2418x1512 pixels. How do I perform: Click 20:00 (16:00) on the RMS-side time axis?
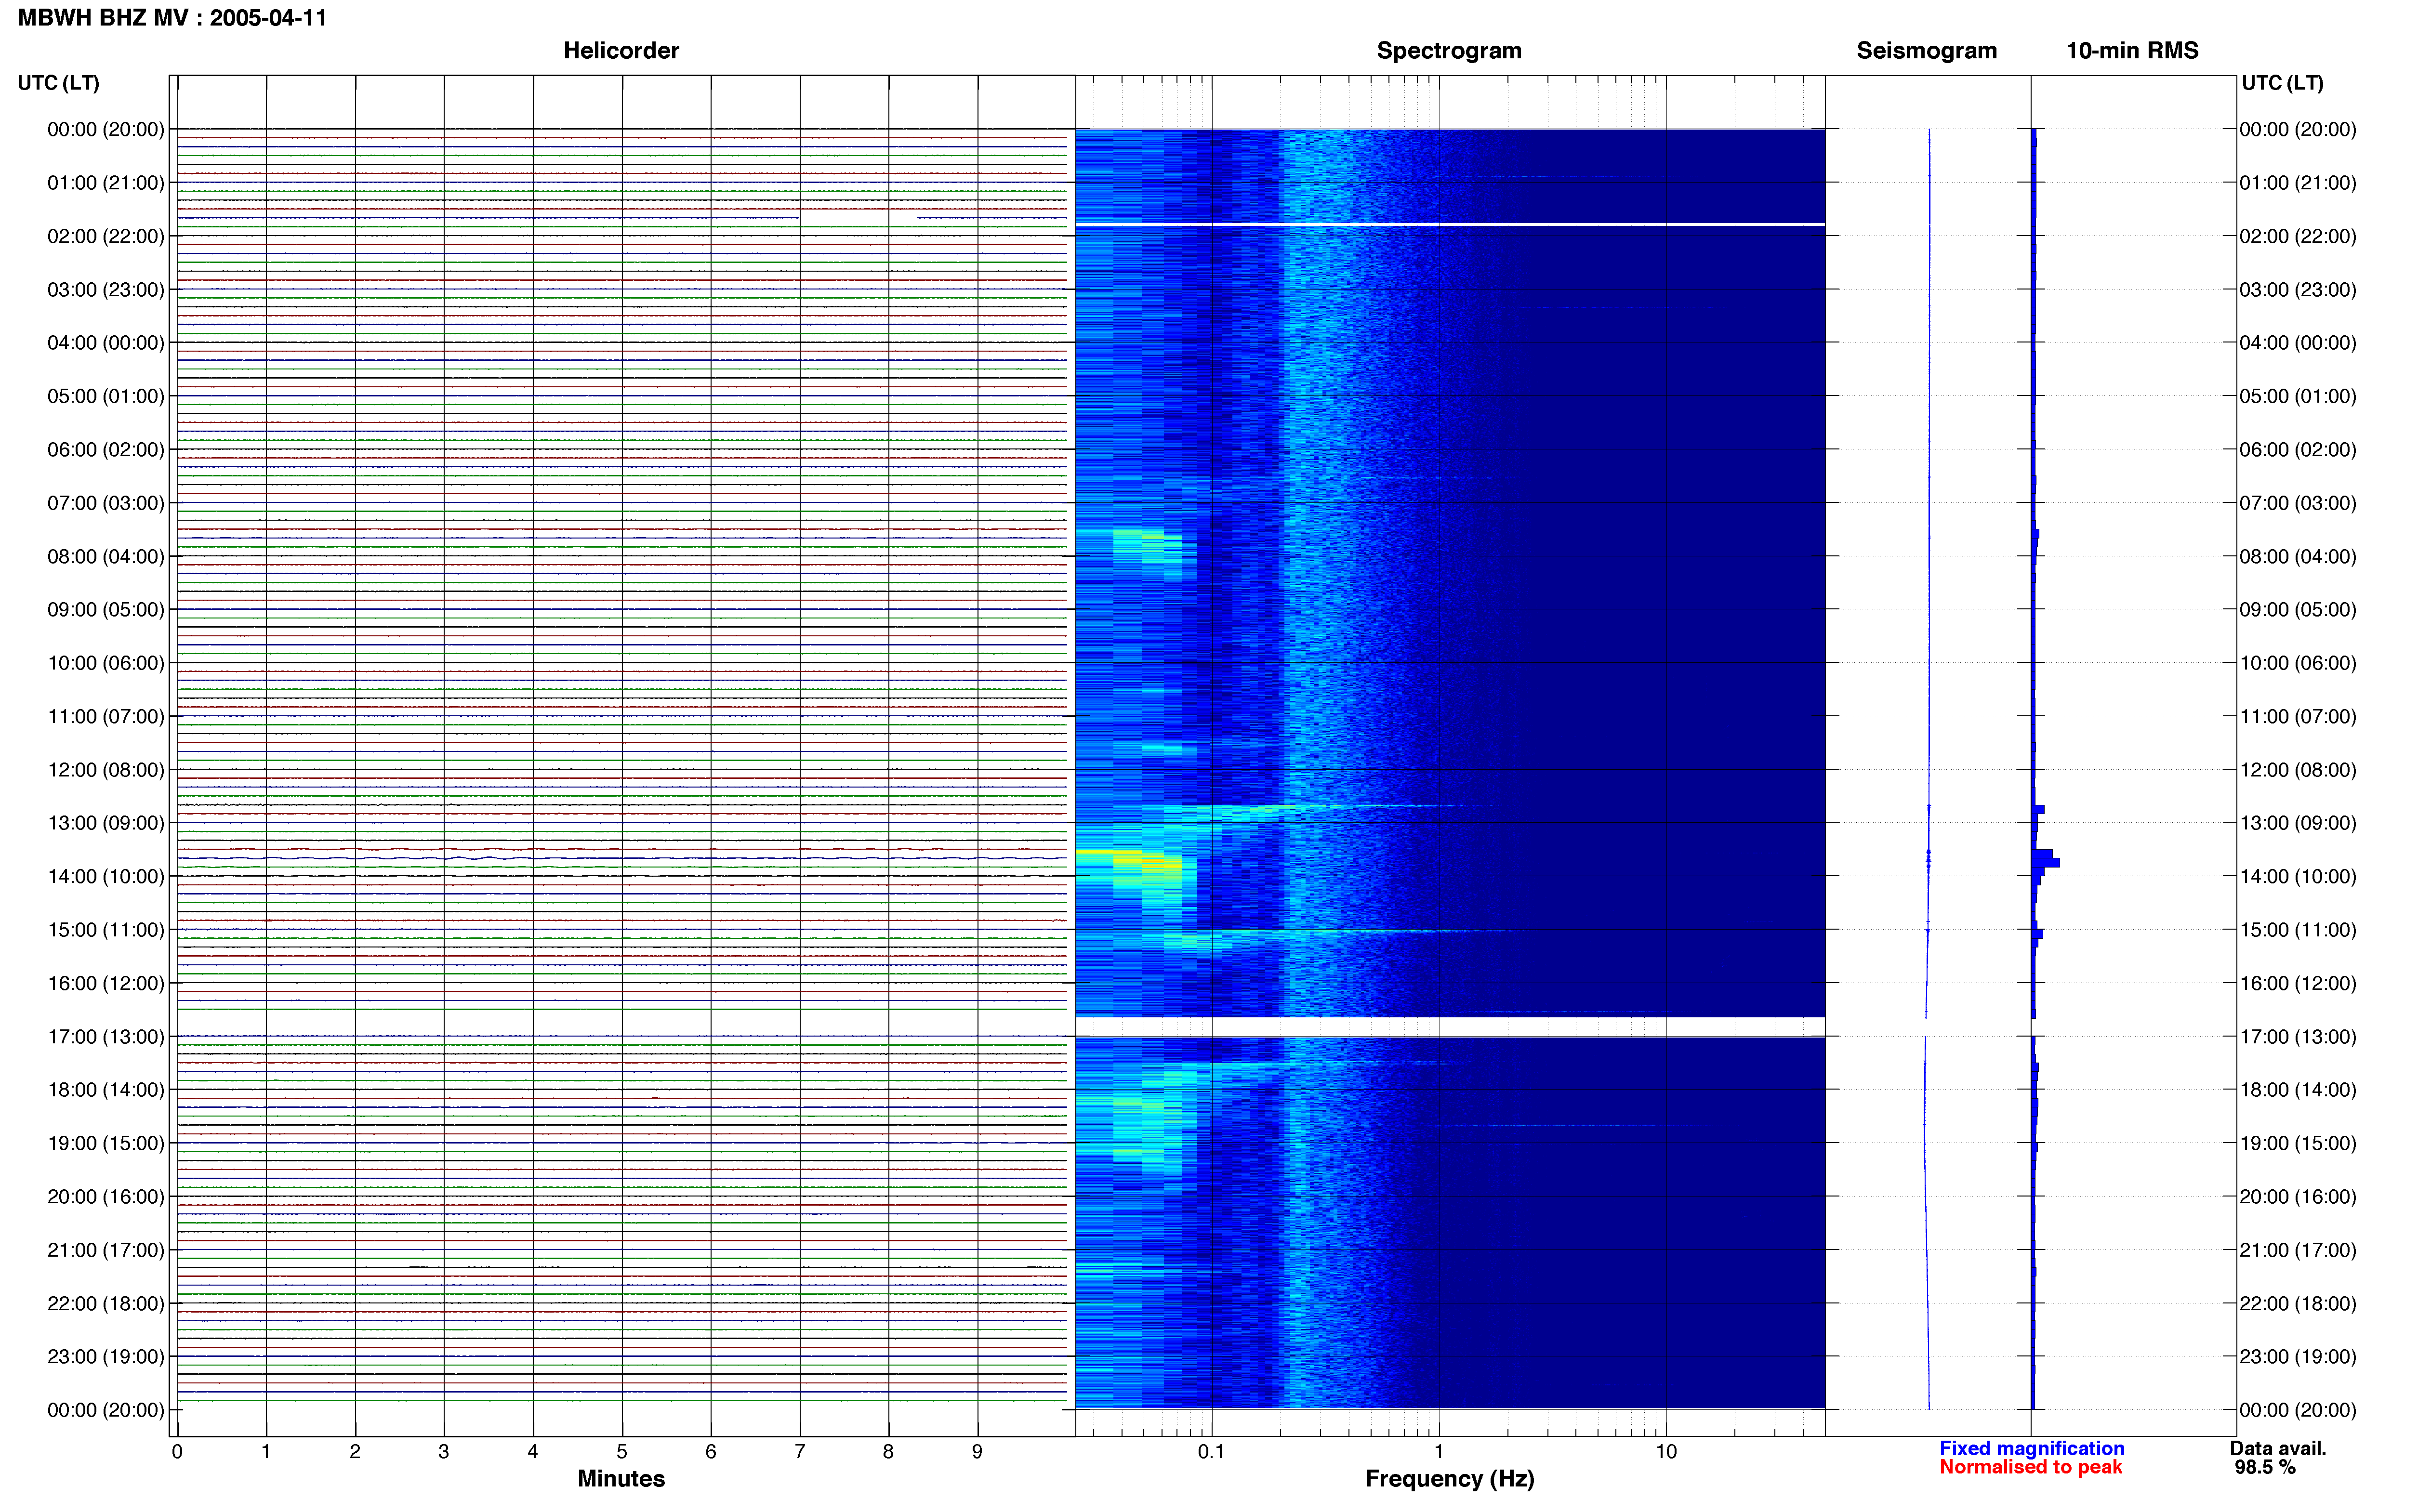(2298, 1196)
